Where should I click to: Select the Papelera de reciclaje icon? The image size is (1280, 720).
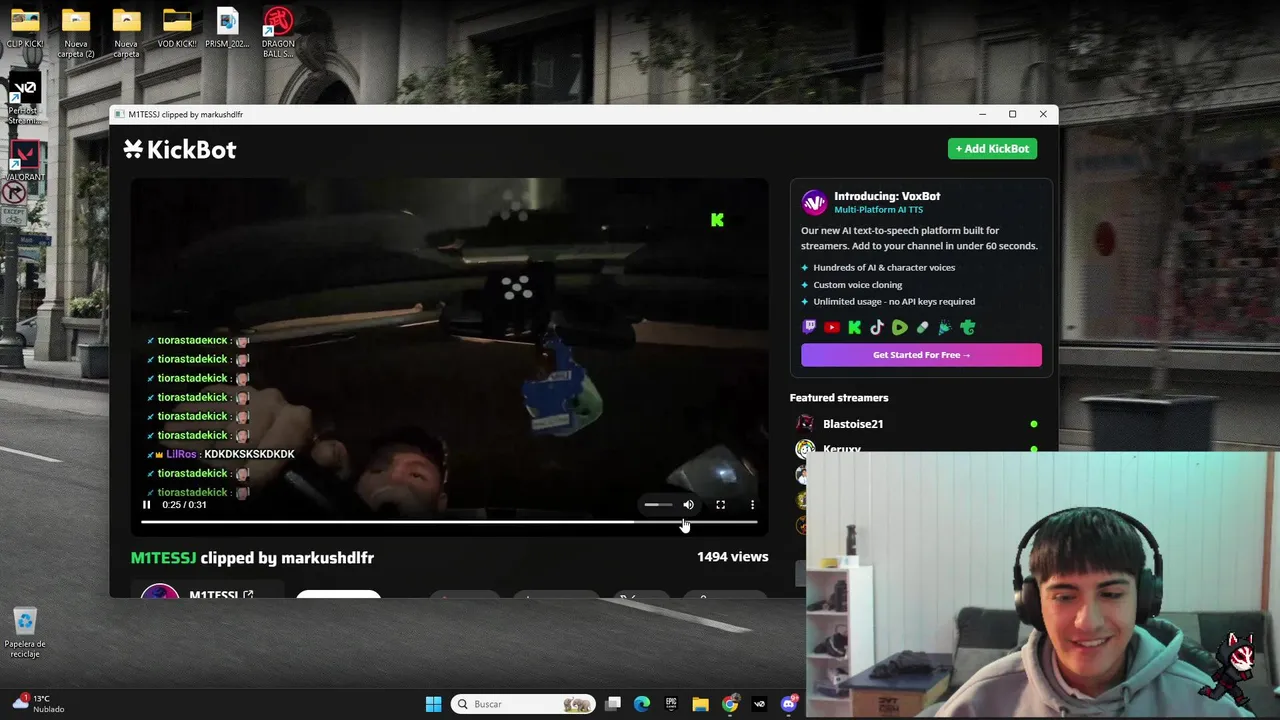click(25, 633)
